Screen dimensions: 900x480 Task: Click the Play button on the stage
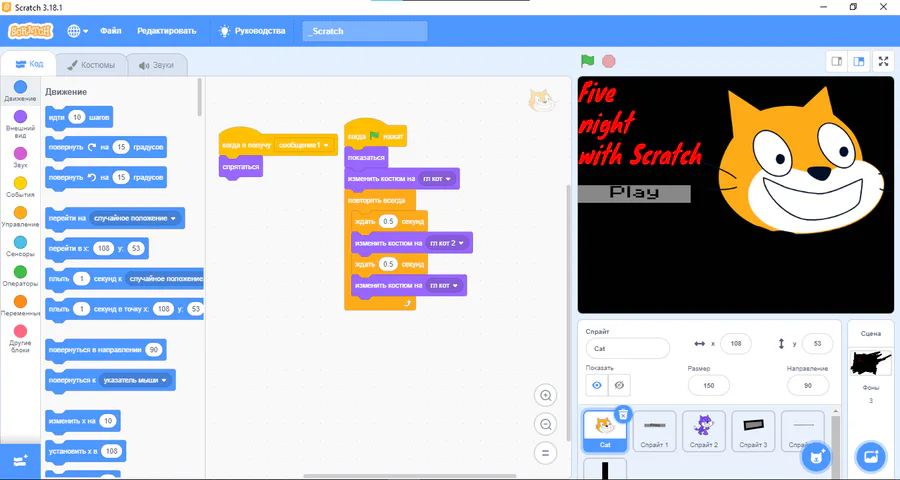(x=634, y=193)
